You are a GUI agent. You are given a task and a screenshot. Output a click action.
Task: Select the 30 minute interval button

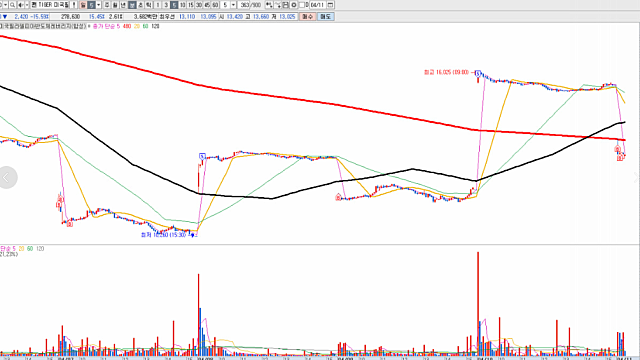point(199,5)
